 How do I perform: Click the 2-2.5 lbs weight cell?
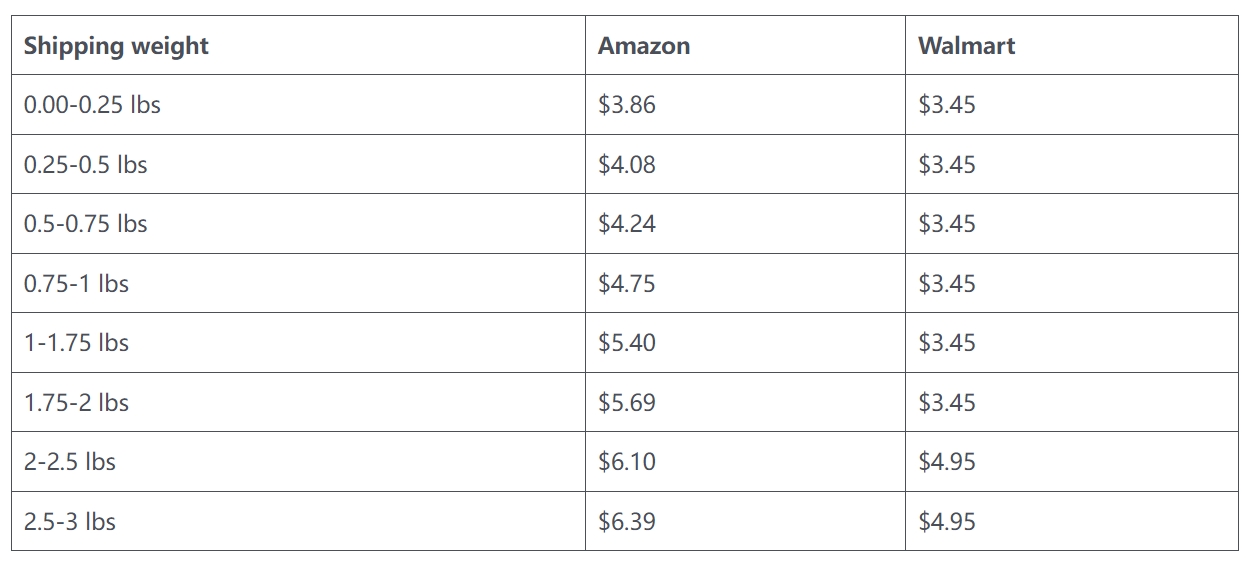tap(298, 461)
